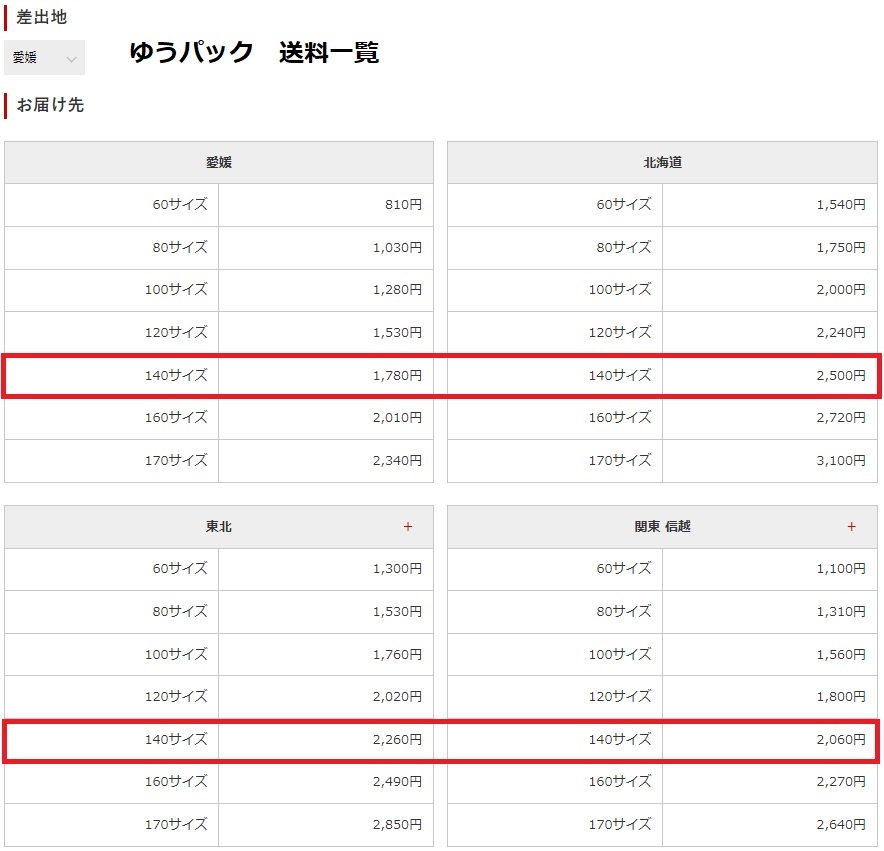Select 東北 80サイズ price 1,530円
This screenshot has height=851, width=884.
(x=397, y=611)
